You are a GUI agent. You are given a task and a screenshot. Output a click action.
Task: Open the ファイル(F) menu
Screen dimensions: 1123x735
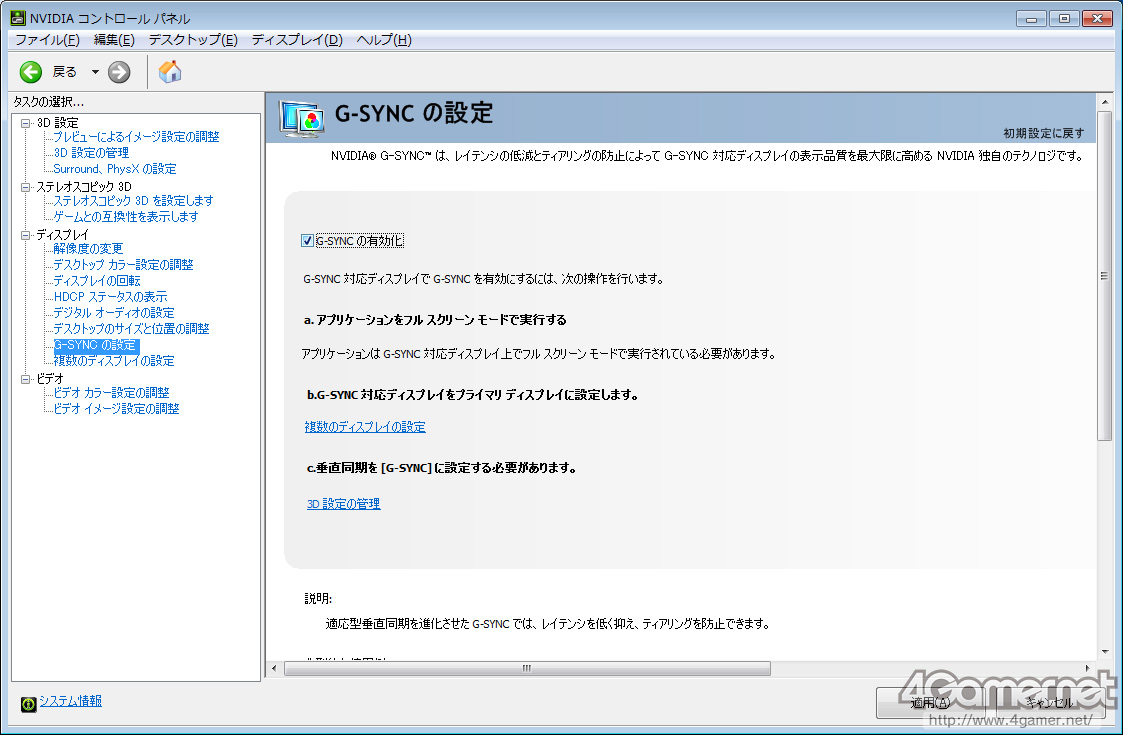coord(46,40)
